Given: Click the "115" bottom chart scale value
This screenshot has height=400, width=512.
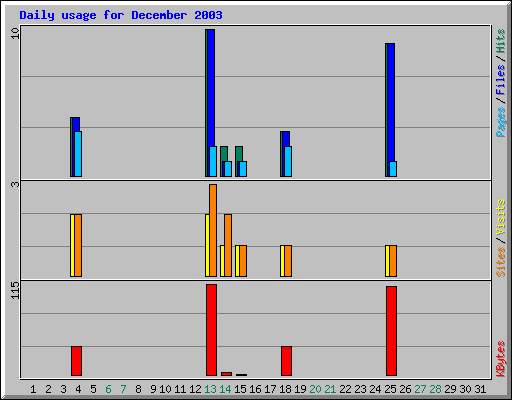Looking at the screenshot, I should (x=15, y=290).
